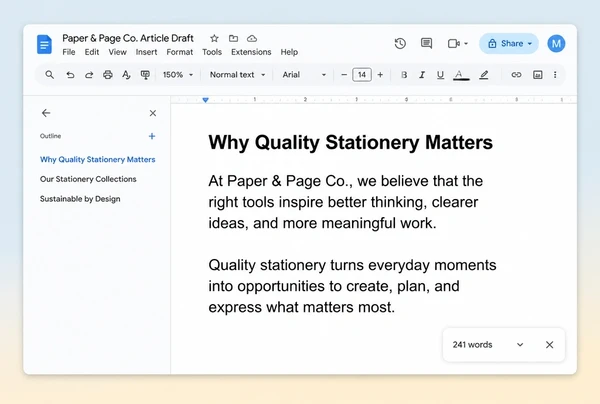Click the paragraph starting At Paper & Page Co.
This screenshot has height=404, width=600.
coord(346,202)
